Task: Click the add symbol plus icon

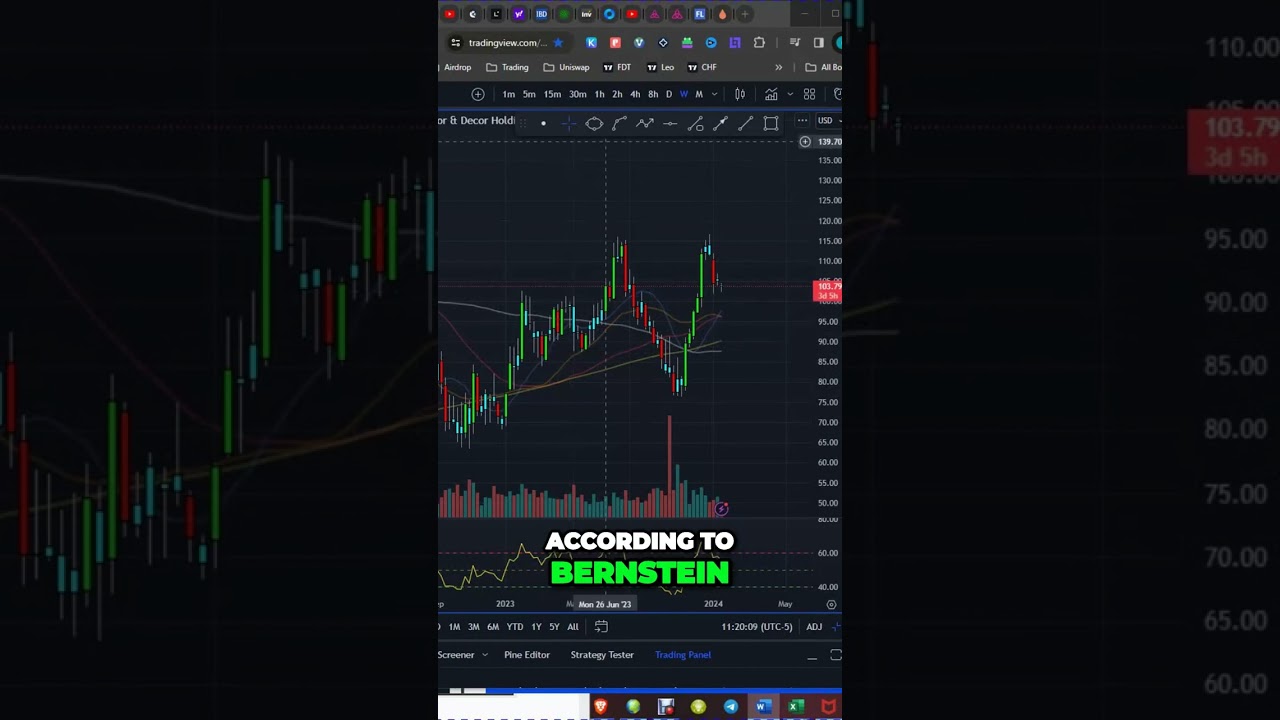Action: [478, 94]
